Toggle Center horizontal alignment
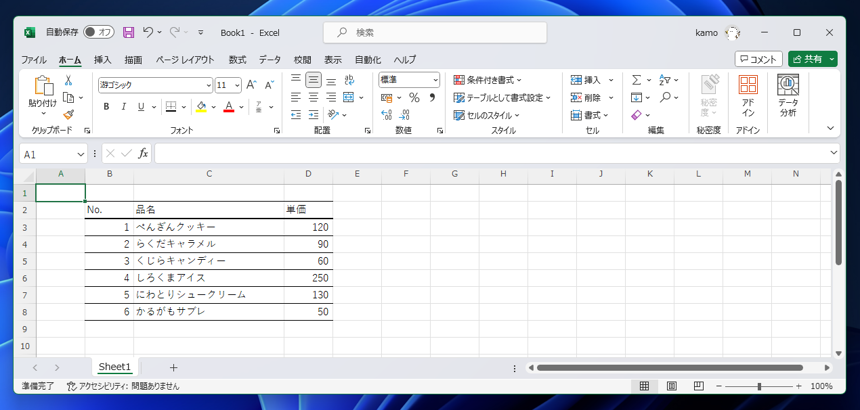 point(313,98)
